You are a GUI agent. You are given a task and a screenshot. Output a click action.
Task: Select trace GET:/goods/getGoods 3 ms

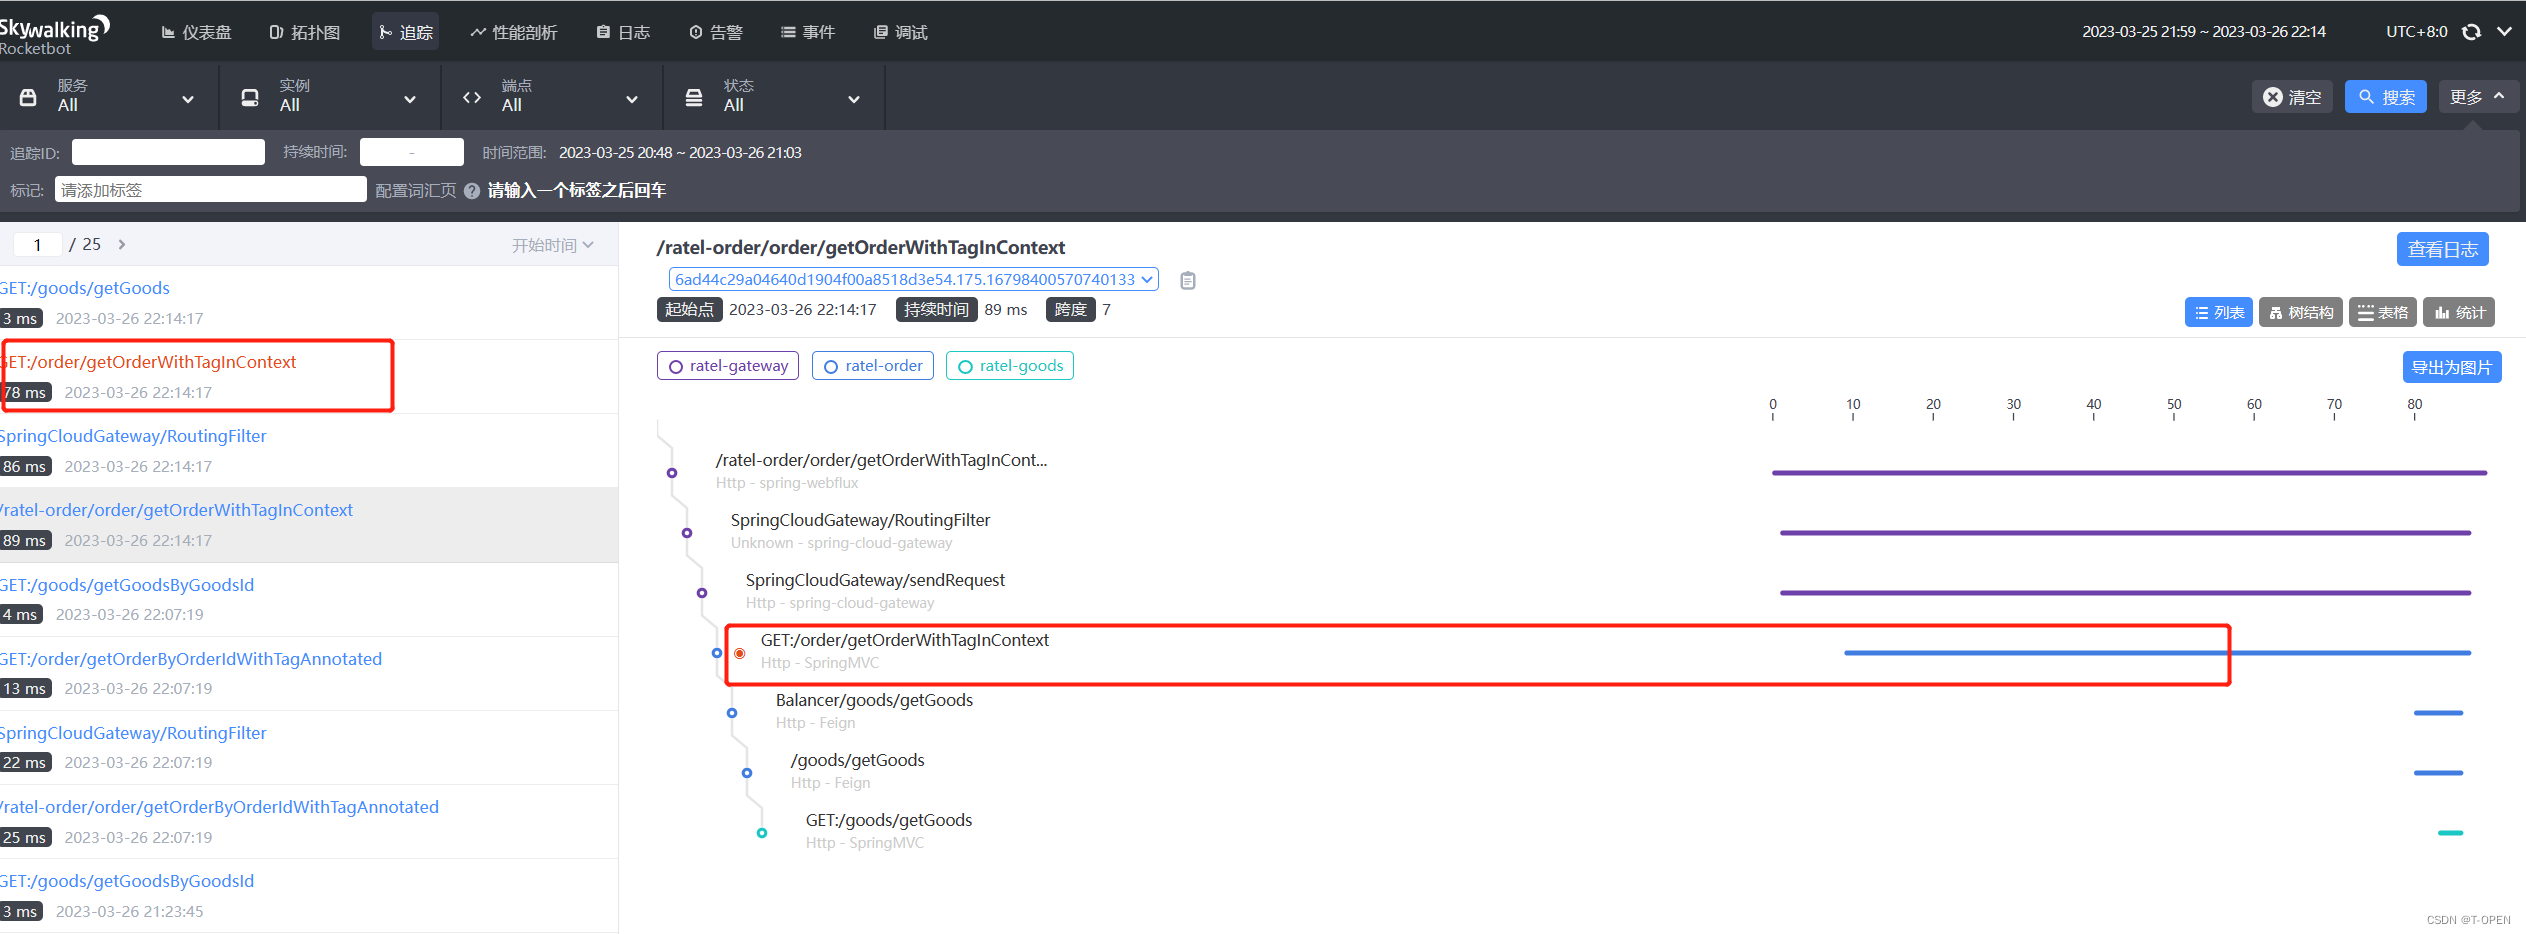pos(309,303)
